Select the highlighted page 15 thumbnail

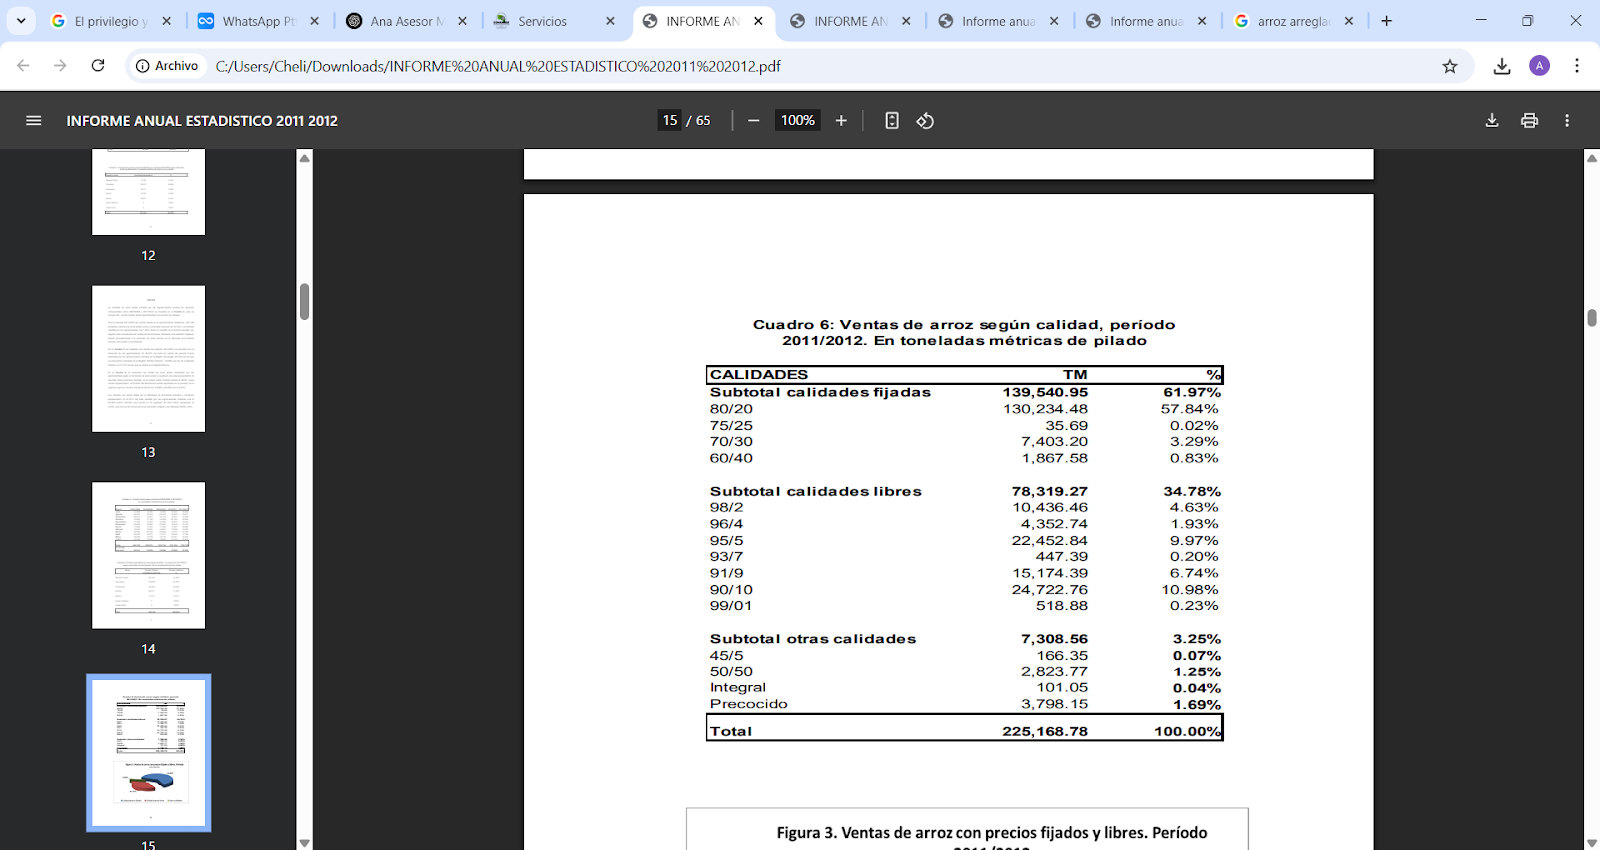(x=148, y=752)
